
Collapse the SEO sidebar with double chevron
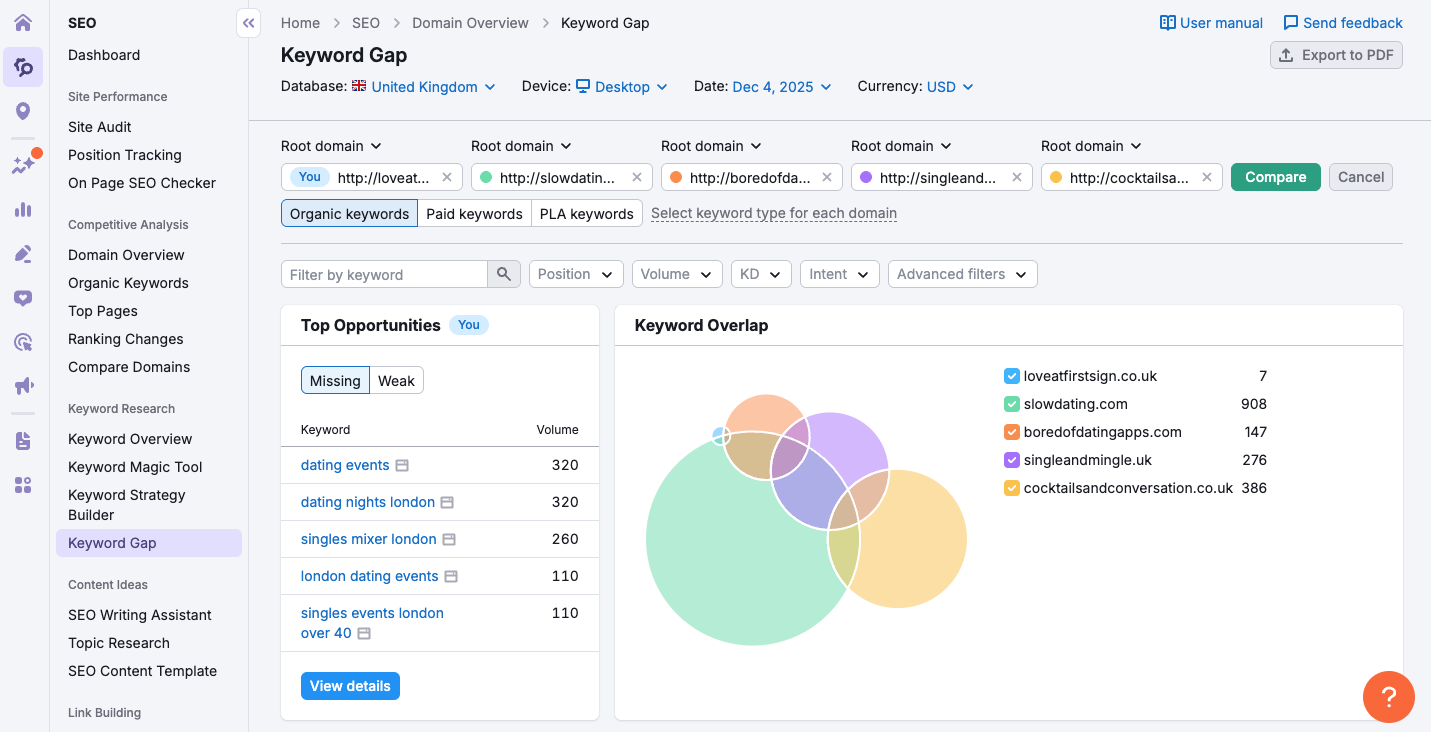pyautogui.click(x=248, y=22)
